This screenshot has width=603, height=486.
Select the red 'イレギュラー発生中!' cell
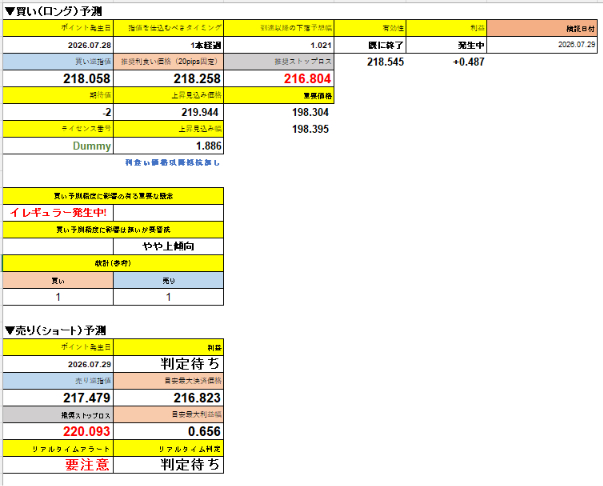58,213
